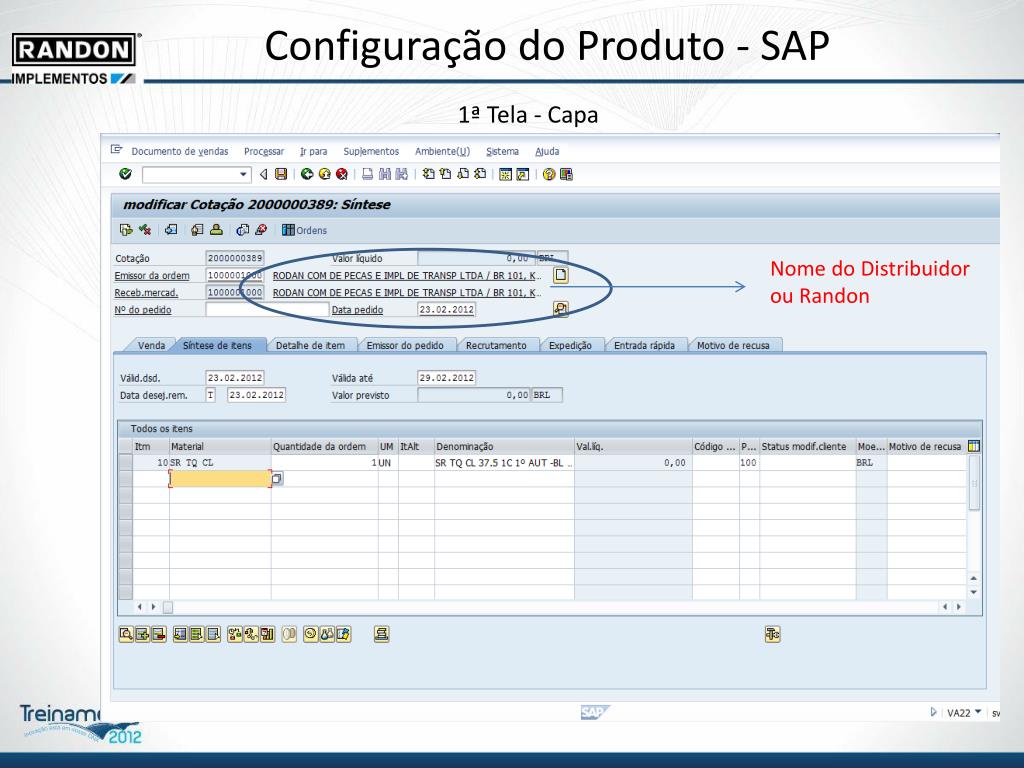Open the Ir para menu
1024x768 pixels.
point(313,152)
